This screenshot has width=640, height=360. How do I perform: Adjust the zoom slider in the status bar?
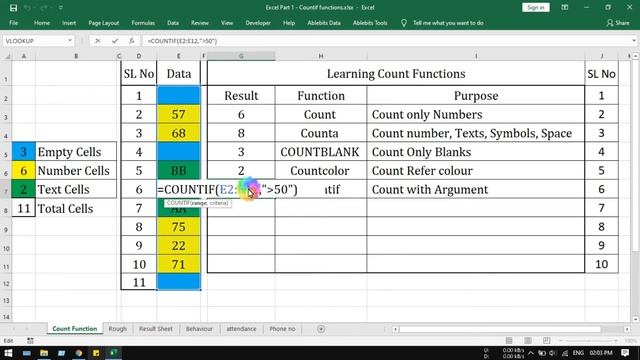point(589,340)
